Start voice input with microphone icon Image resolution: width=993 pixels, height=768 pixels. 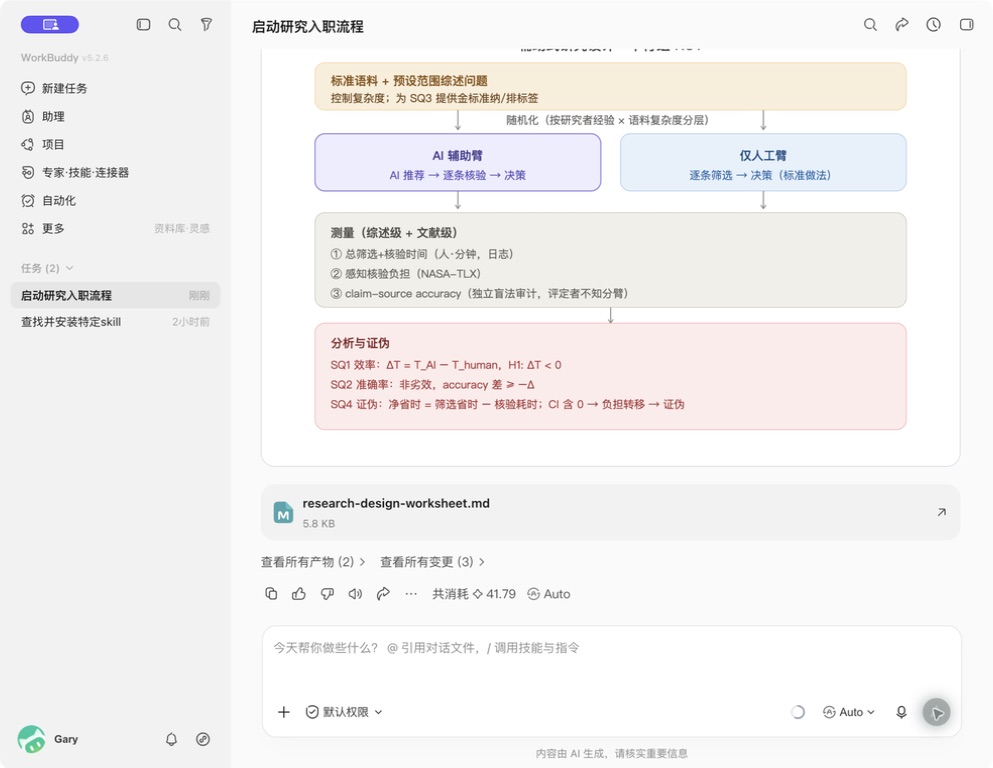901,712
